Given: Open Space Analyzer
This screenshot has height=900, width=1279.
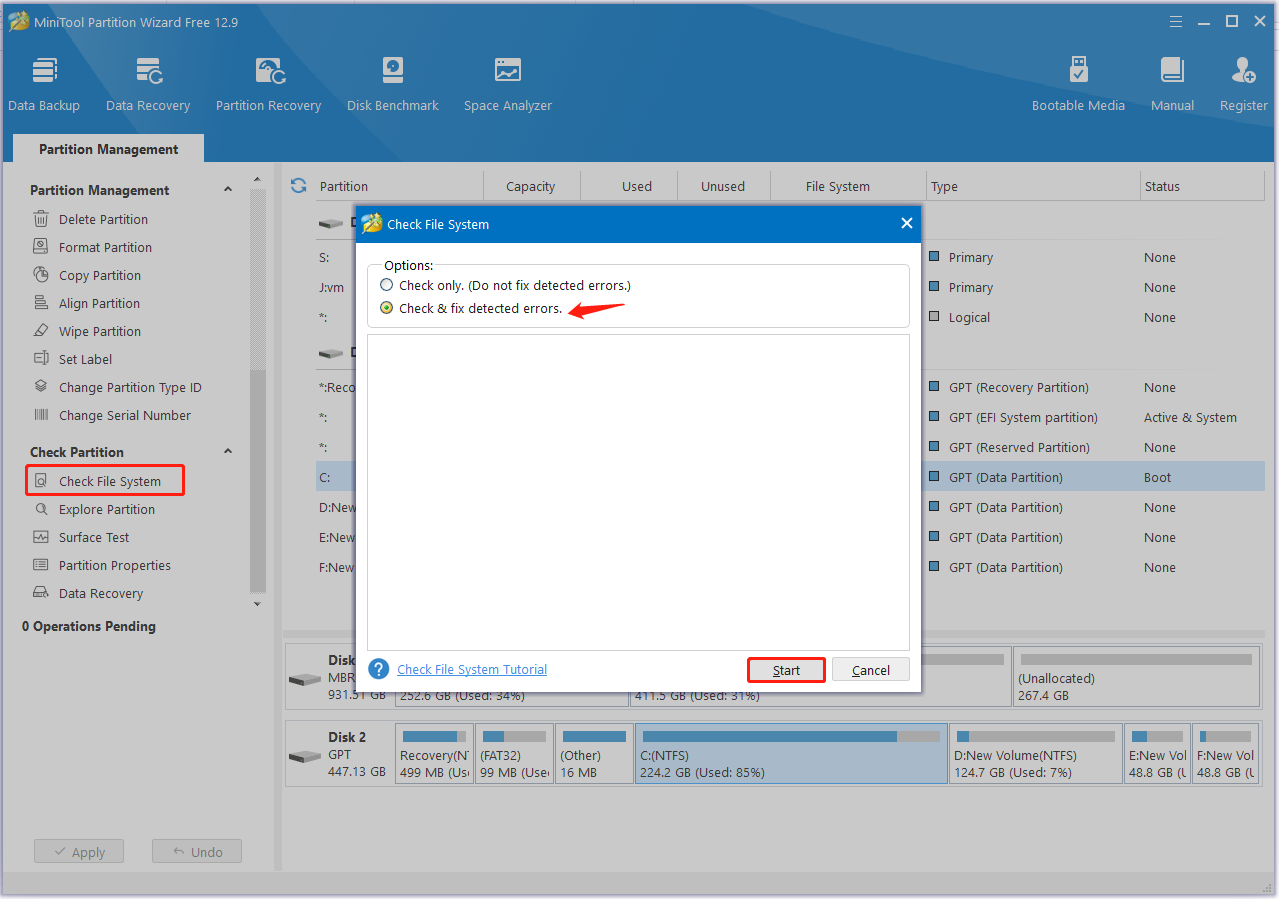Looking at the screenshot, I should [x=508, y=85].
